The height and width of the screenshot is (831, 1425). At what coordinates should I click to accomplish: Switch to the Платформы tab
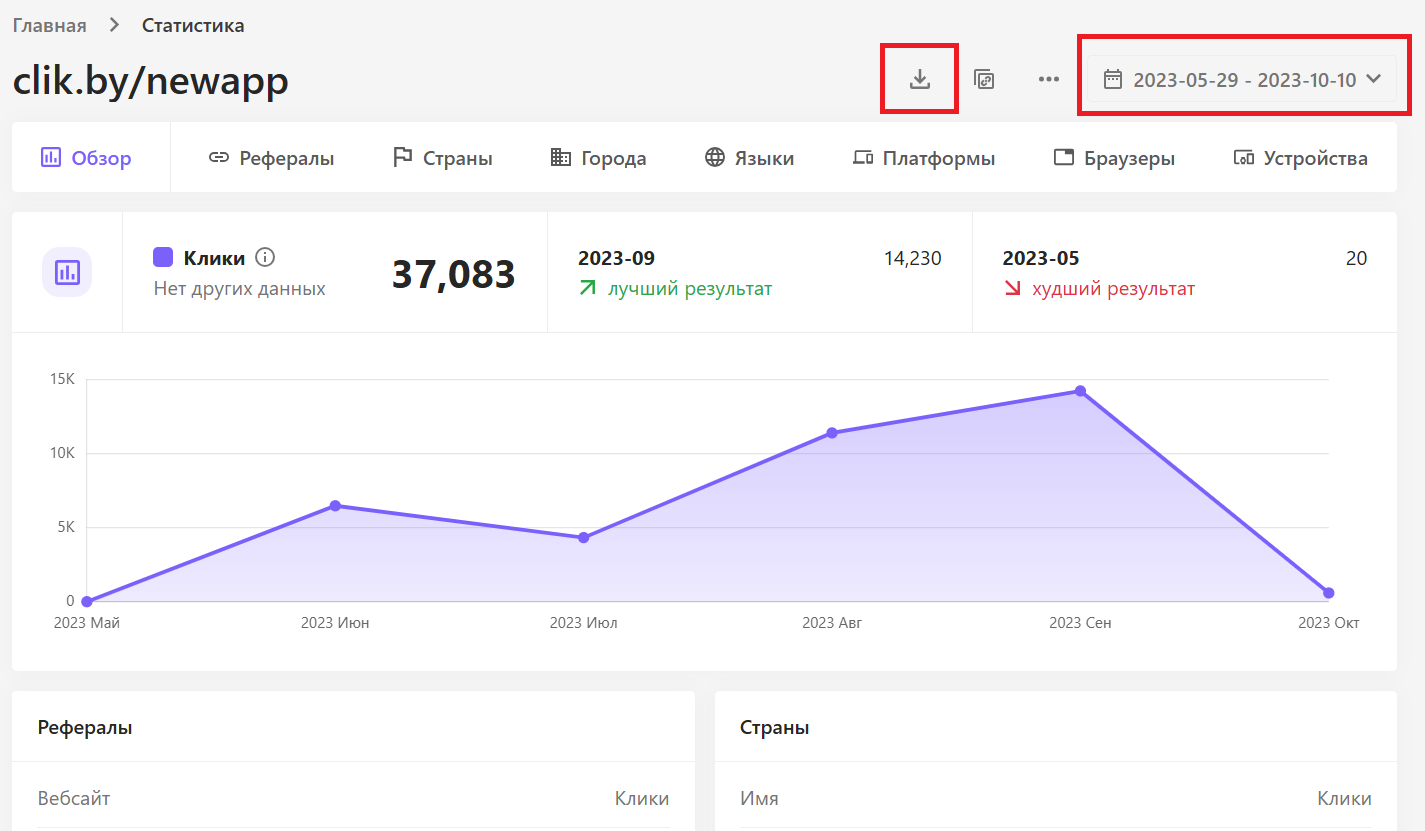tap(923, 158)
